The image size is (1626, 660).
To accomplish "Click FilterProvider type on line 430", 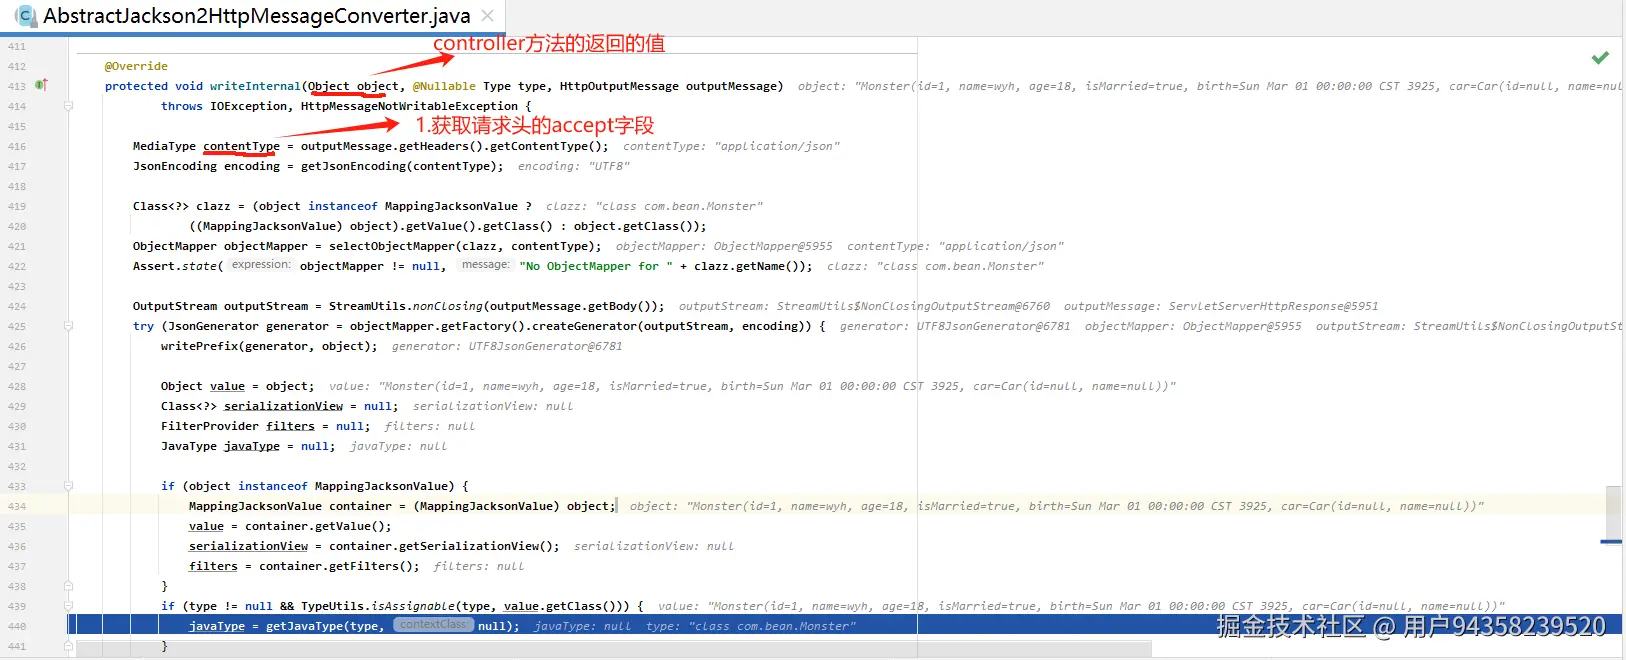I will [x=210, y=426].
